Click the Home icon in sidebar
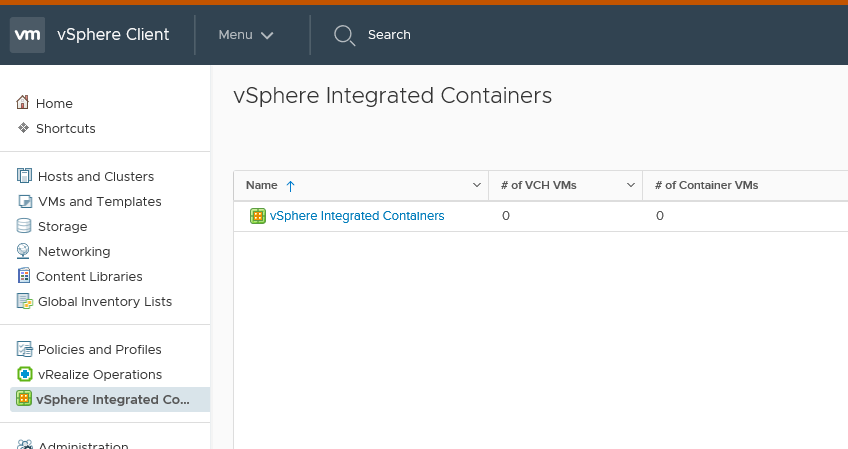This screenshot has height=449, width=848. [23, 102]
